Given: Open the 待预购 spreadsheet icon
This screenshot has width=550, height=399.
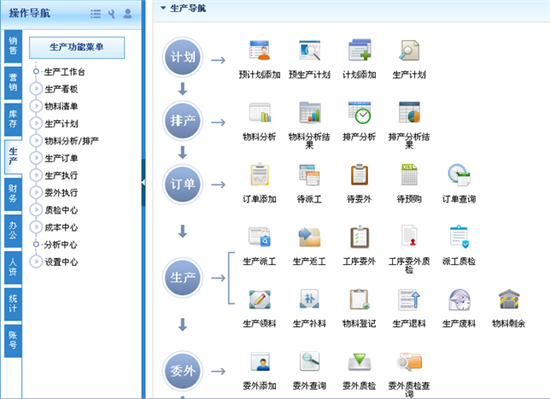Looking at the screenshot, I should [409, 175].
